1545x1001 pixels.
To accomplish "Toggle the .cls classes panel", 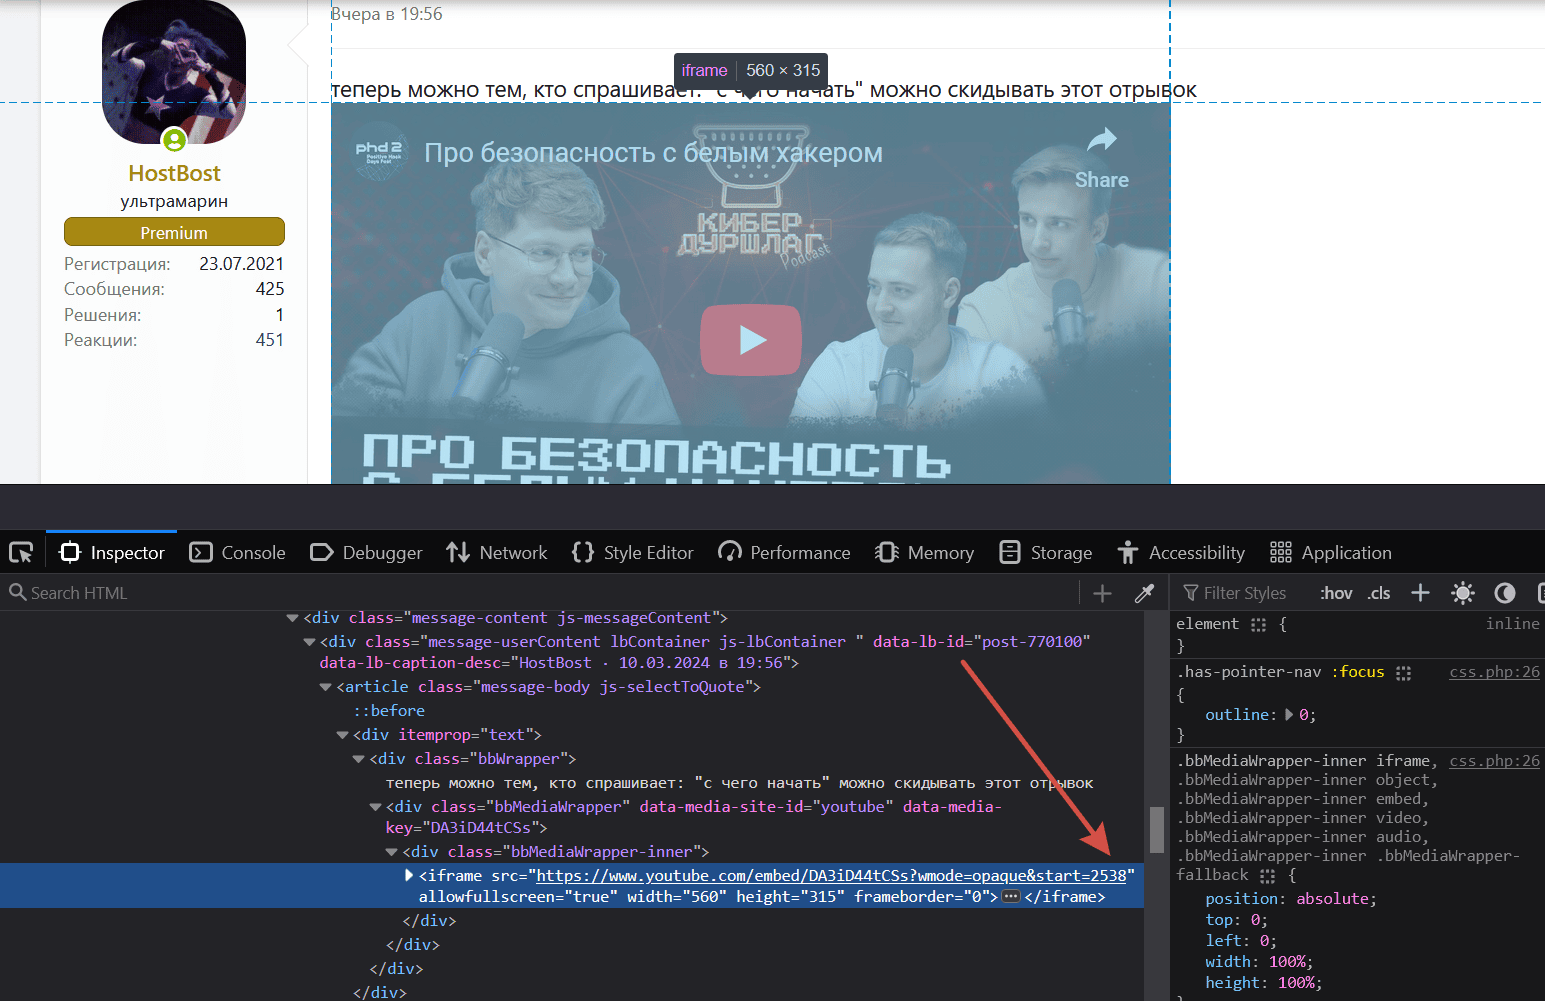I will pyautogui.click(x=1379, y=593).
